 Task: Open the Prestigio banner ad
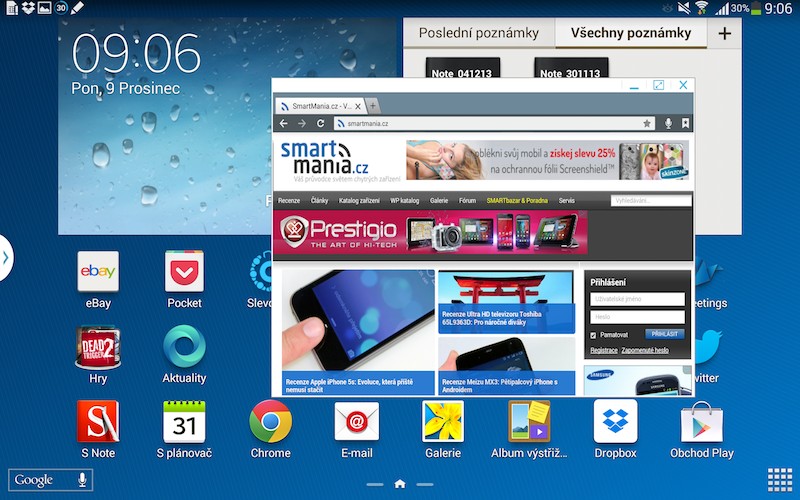(x=430, y=233)
